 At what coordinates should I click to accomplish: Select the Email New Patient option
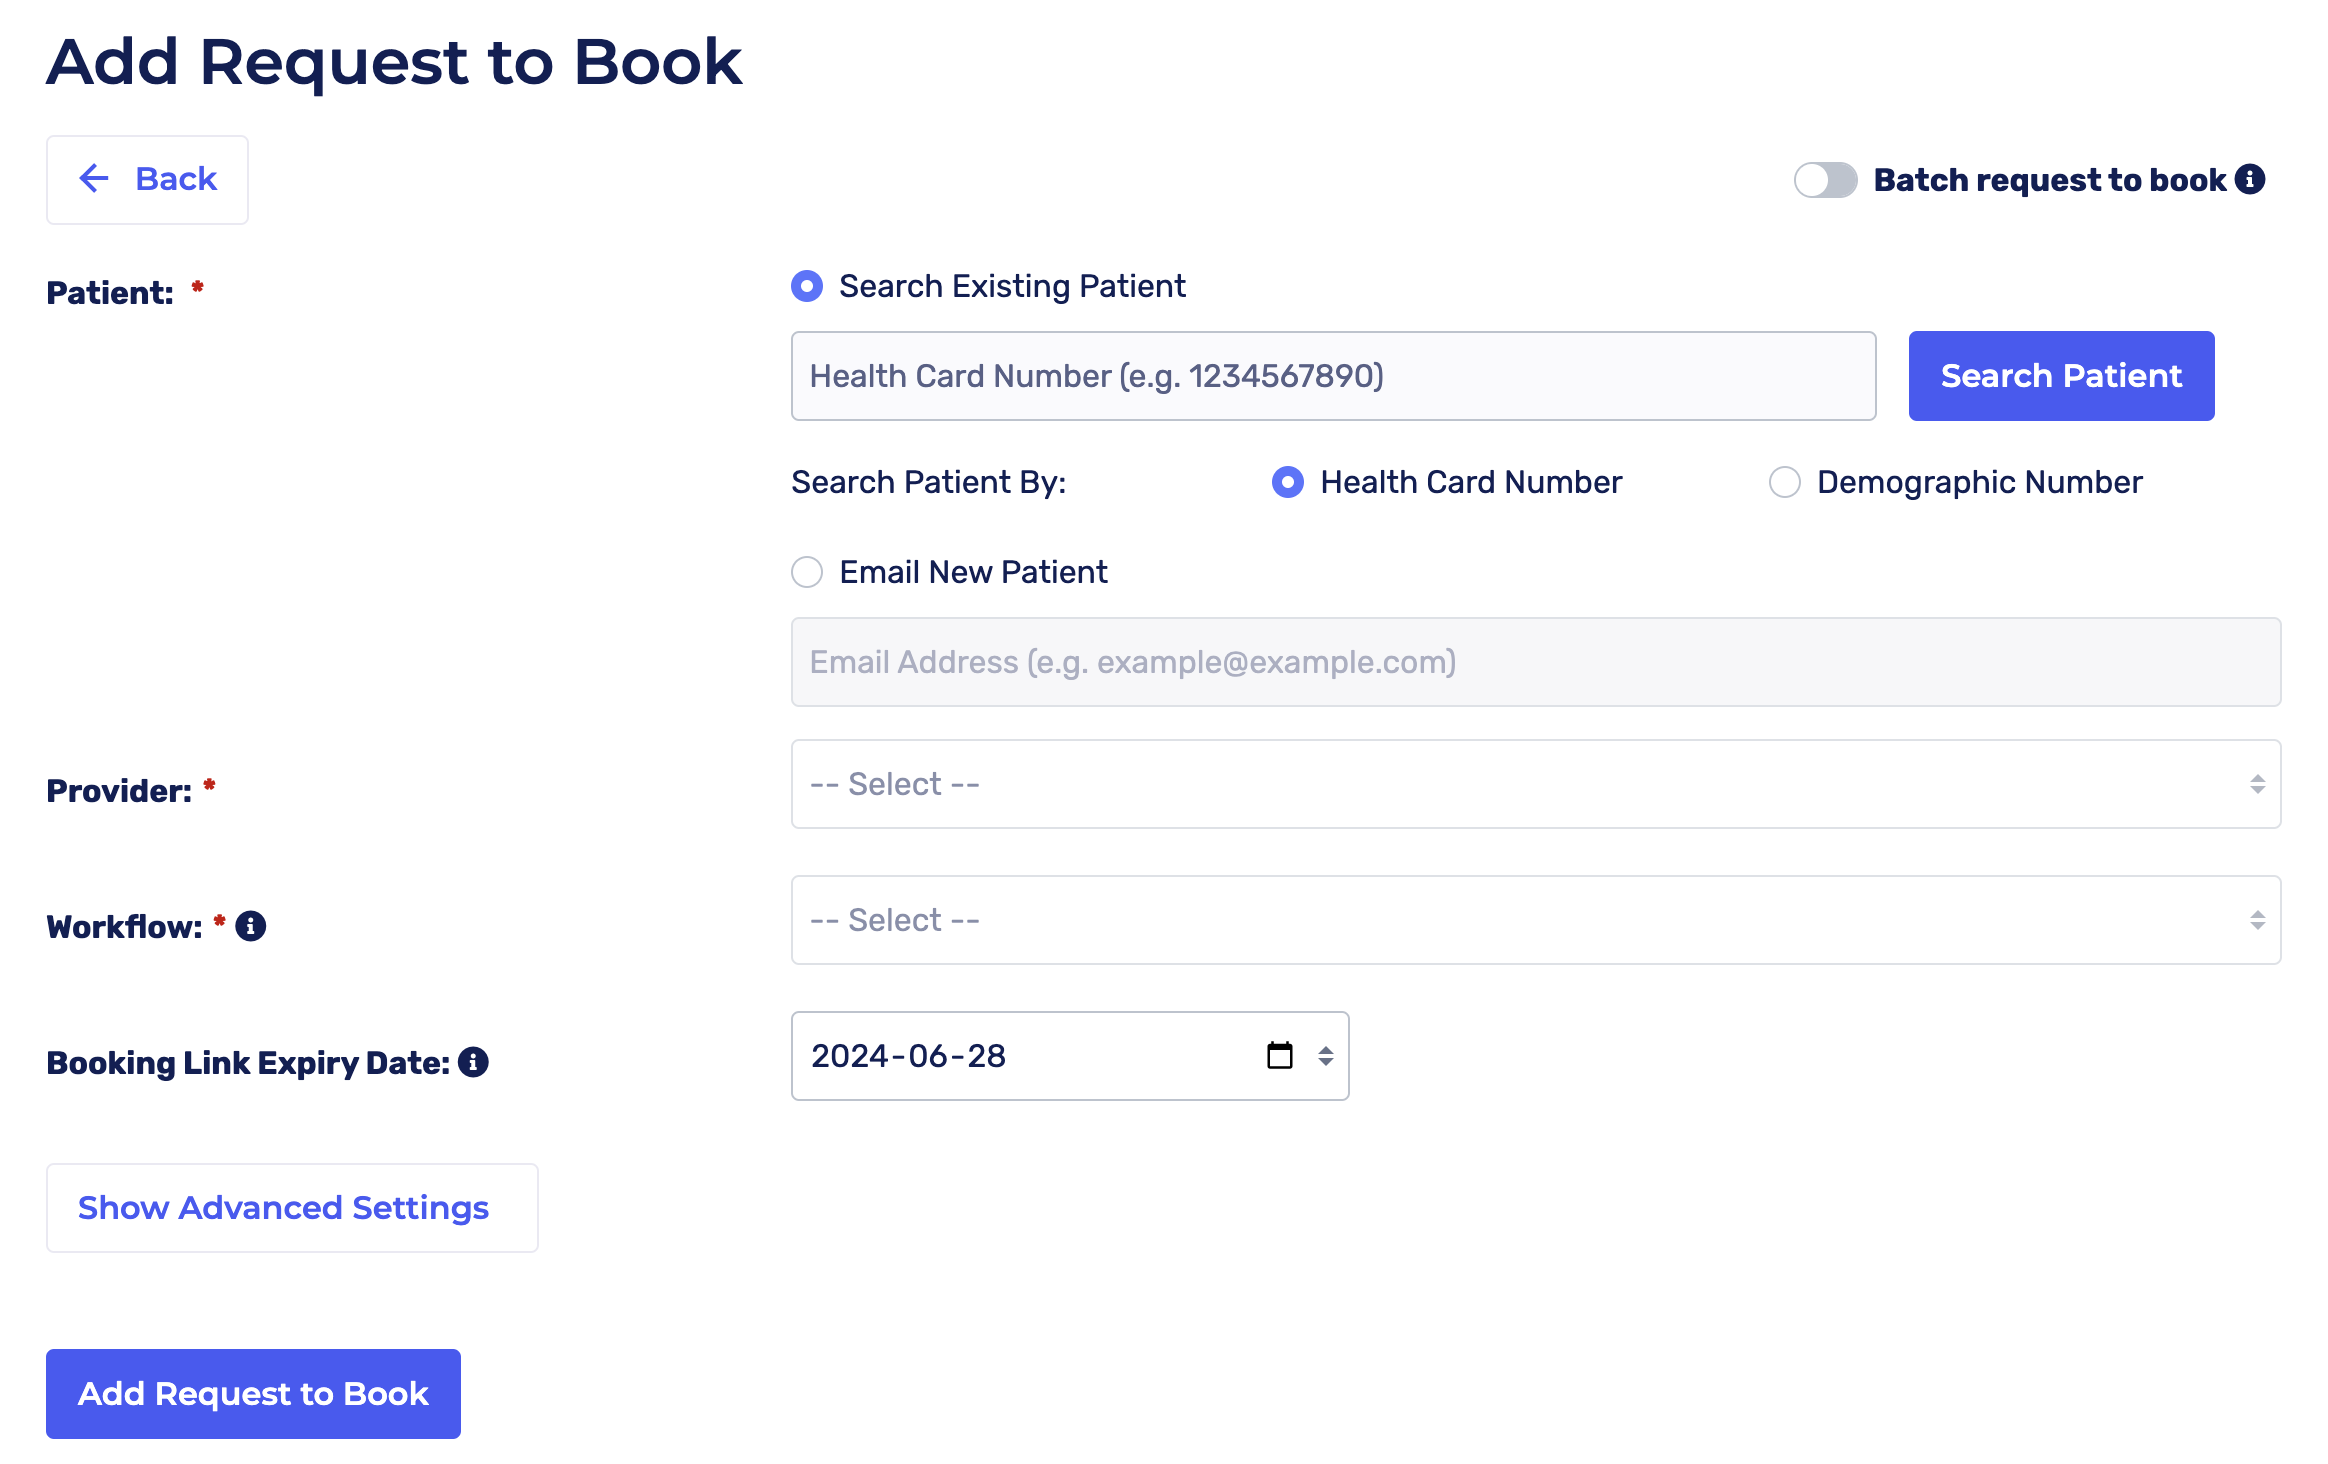point(807,572)
